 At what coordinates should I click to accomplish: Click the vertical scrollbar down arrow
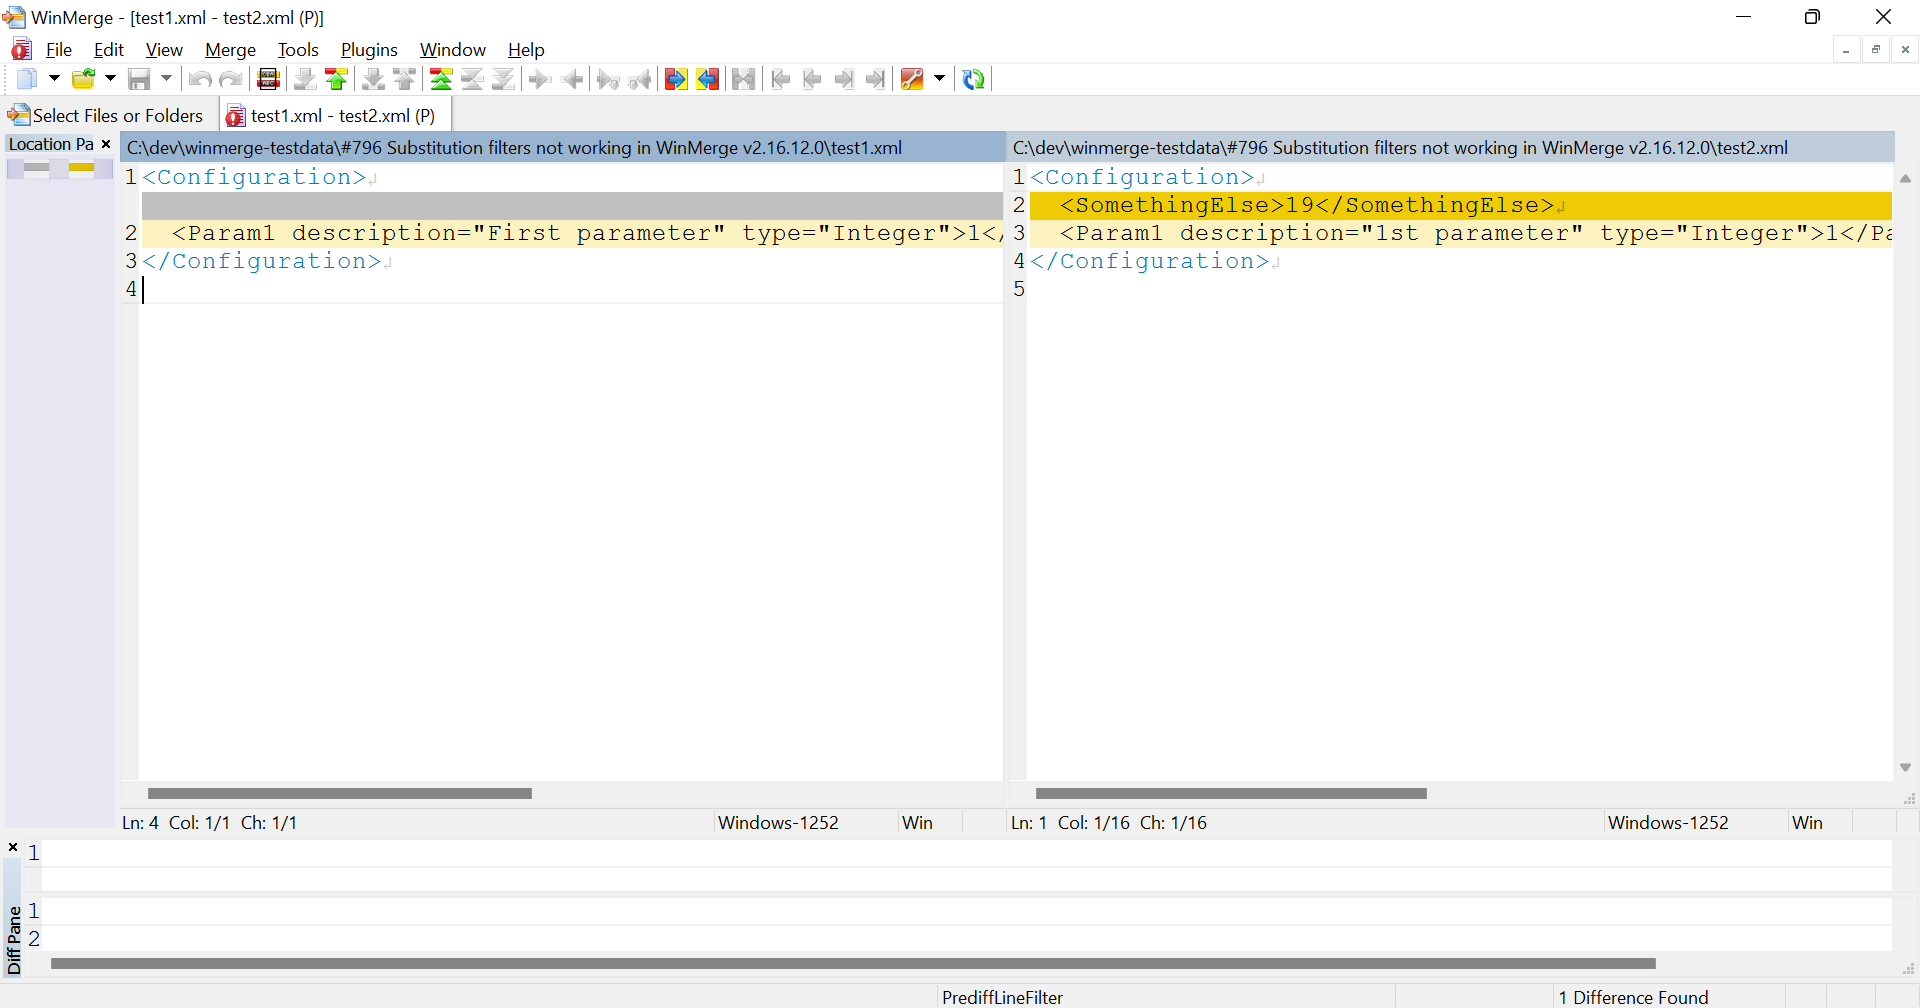click(x=1906, y=768)
